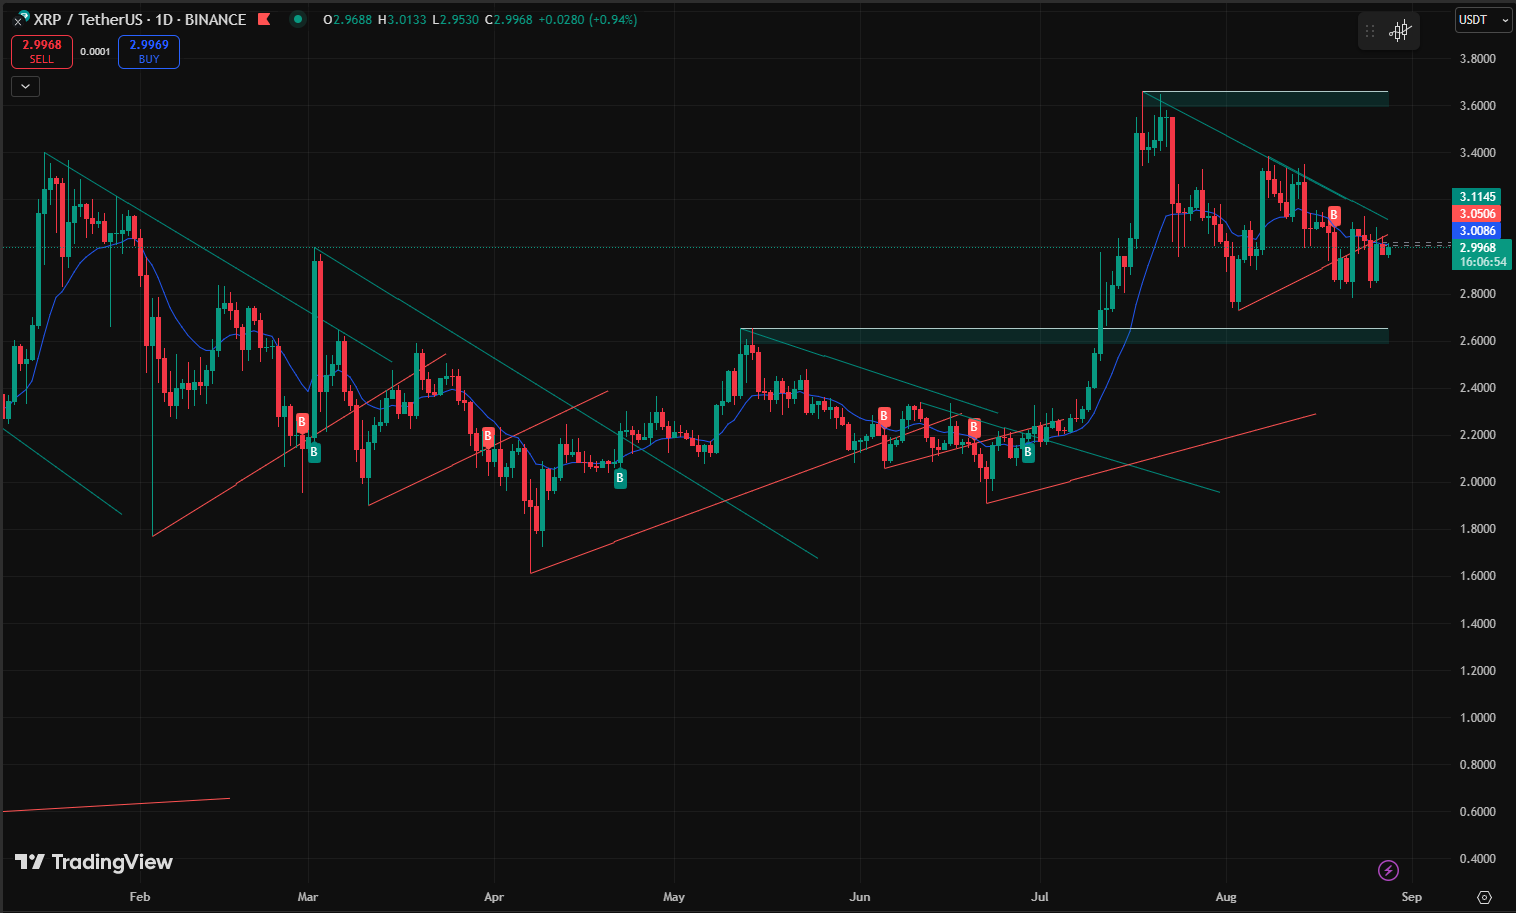Image resolution: width=1516 pixels, height=913 pixels.
Task: Click the TradingView logo
Action: point(94,862)
